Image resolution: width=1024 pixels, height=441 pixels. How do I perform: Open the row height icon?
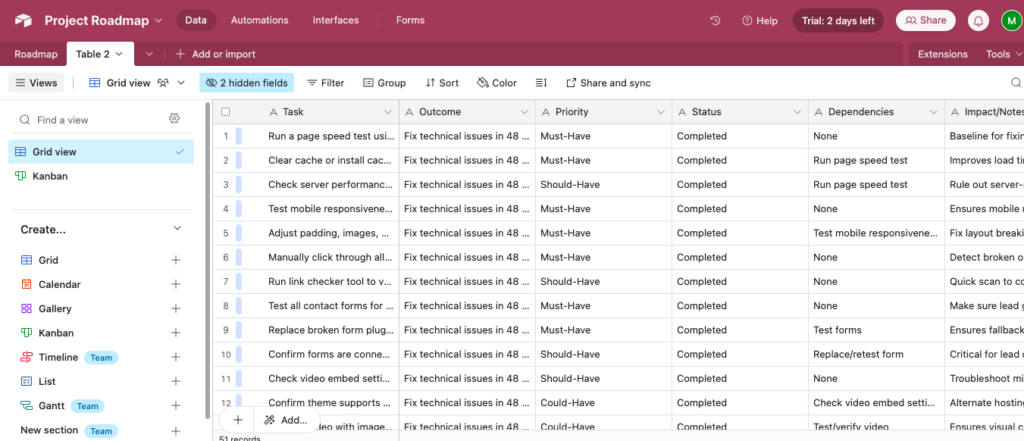point(541,83)
